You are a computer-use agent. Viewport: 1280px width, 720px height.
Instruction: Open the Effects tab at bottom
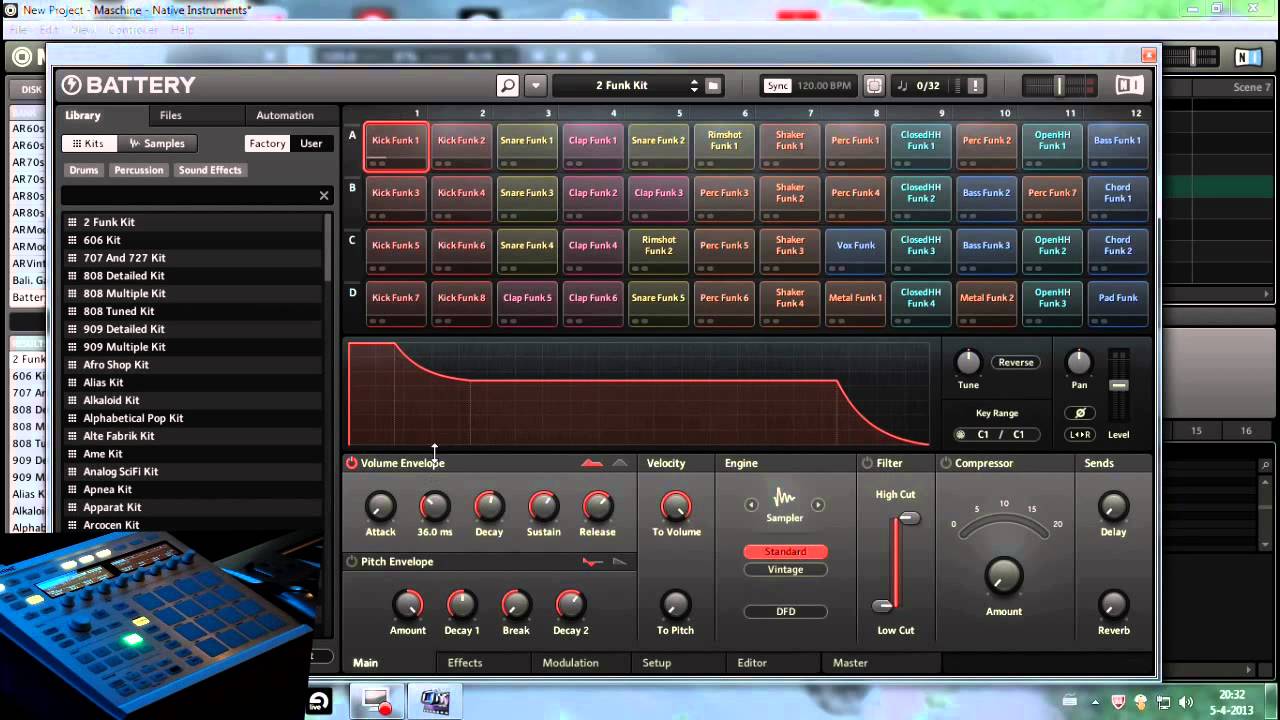[x=465, y=663]
